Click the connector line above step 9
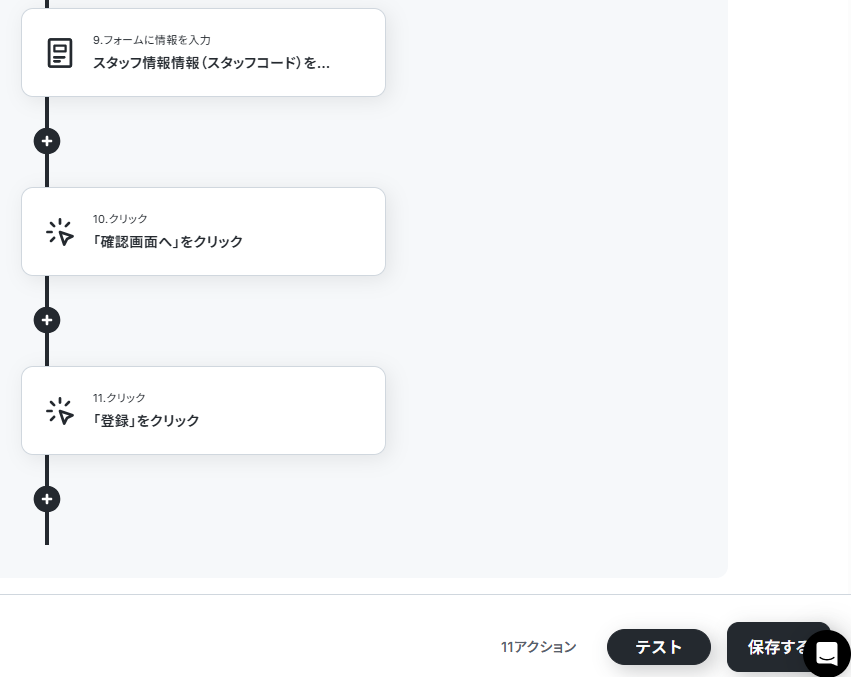This screenshot has height=677, width=851. pos(47,4)
